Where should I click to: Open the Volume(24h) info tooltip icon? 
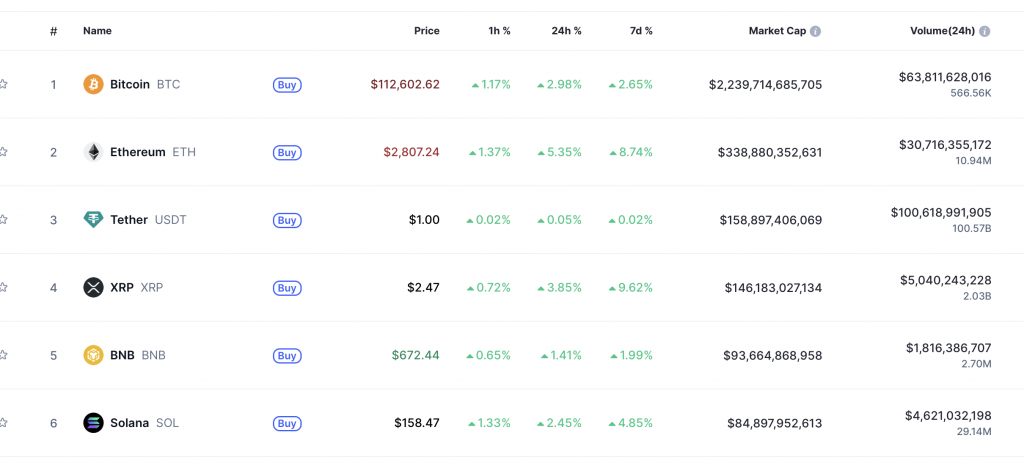tap(985, 31)
